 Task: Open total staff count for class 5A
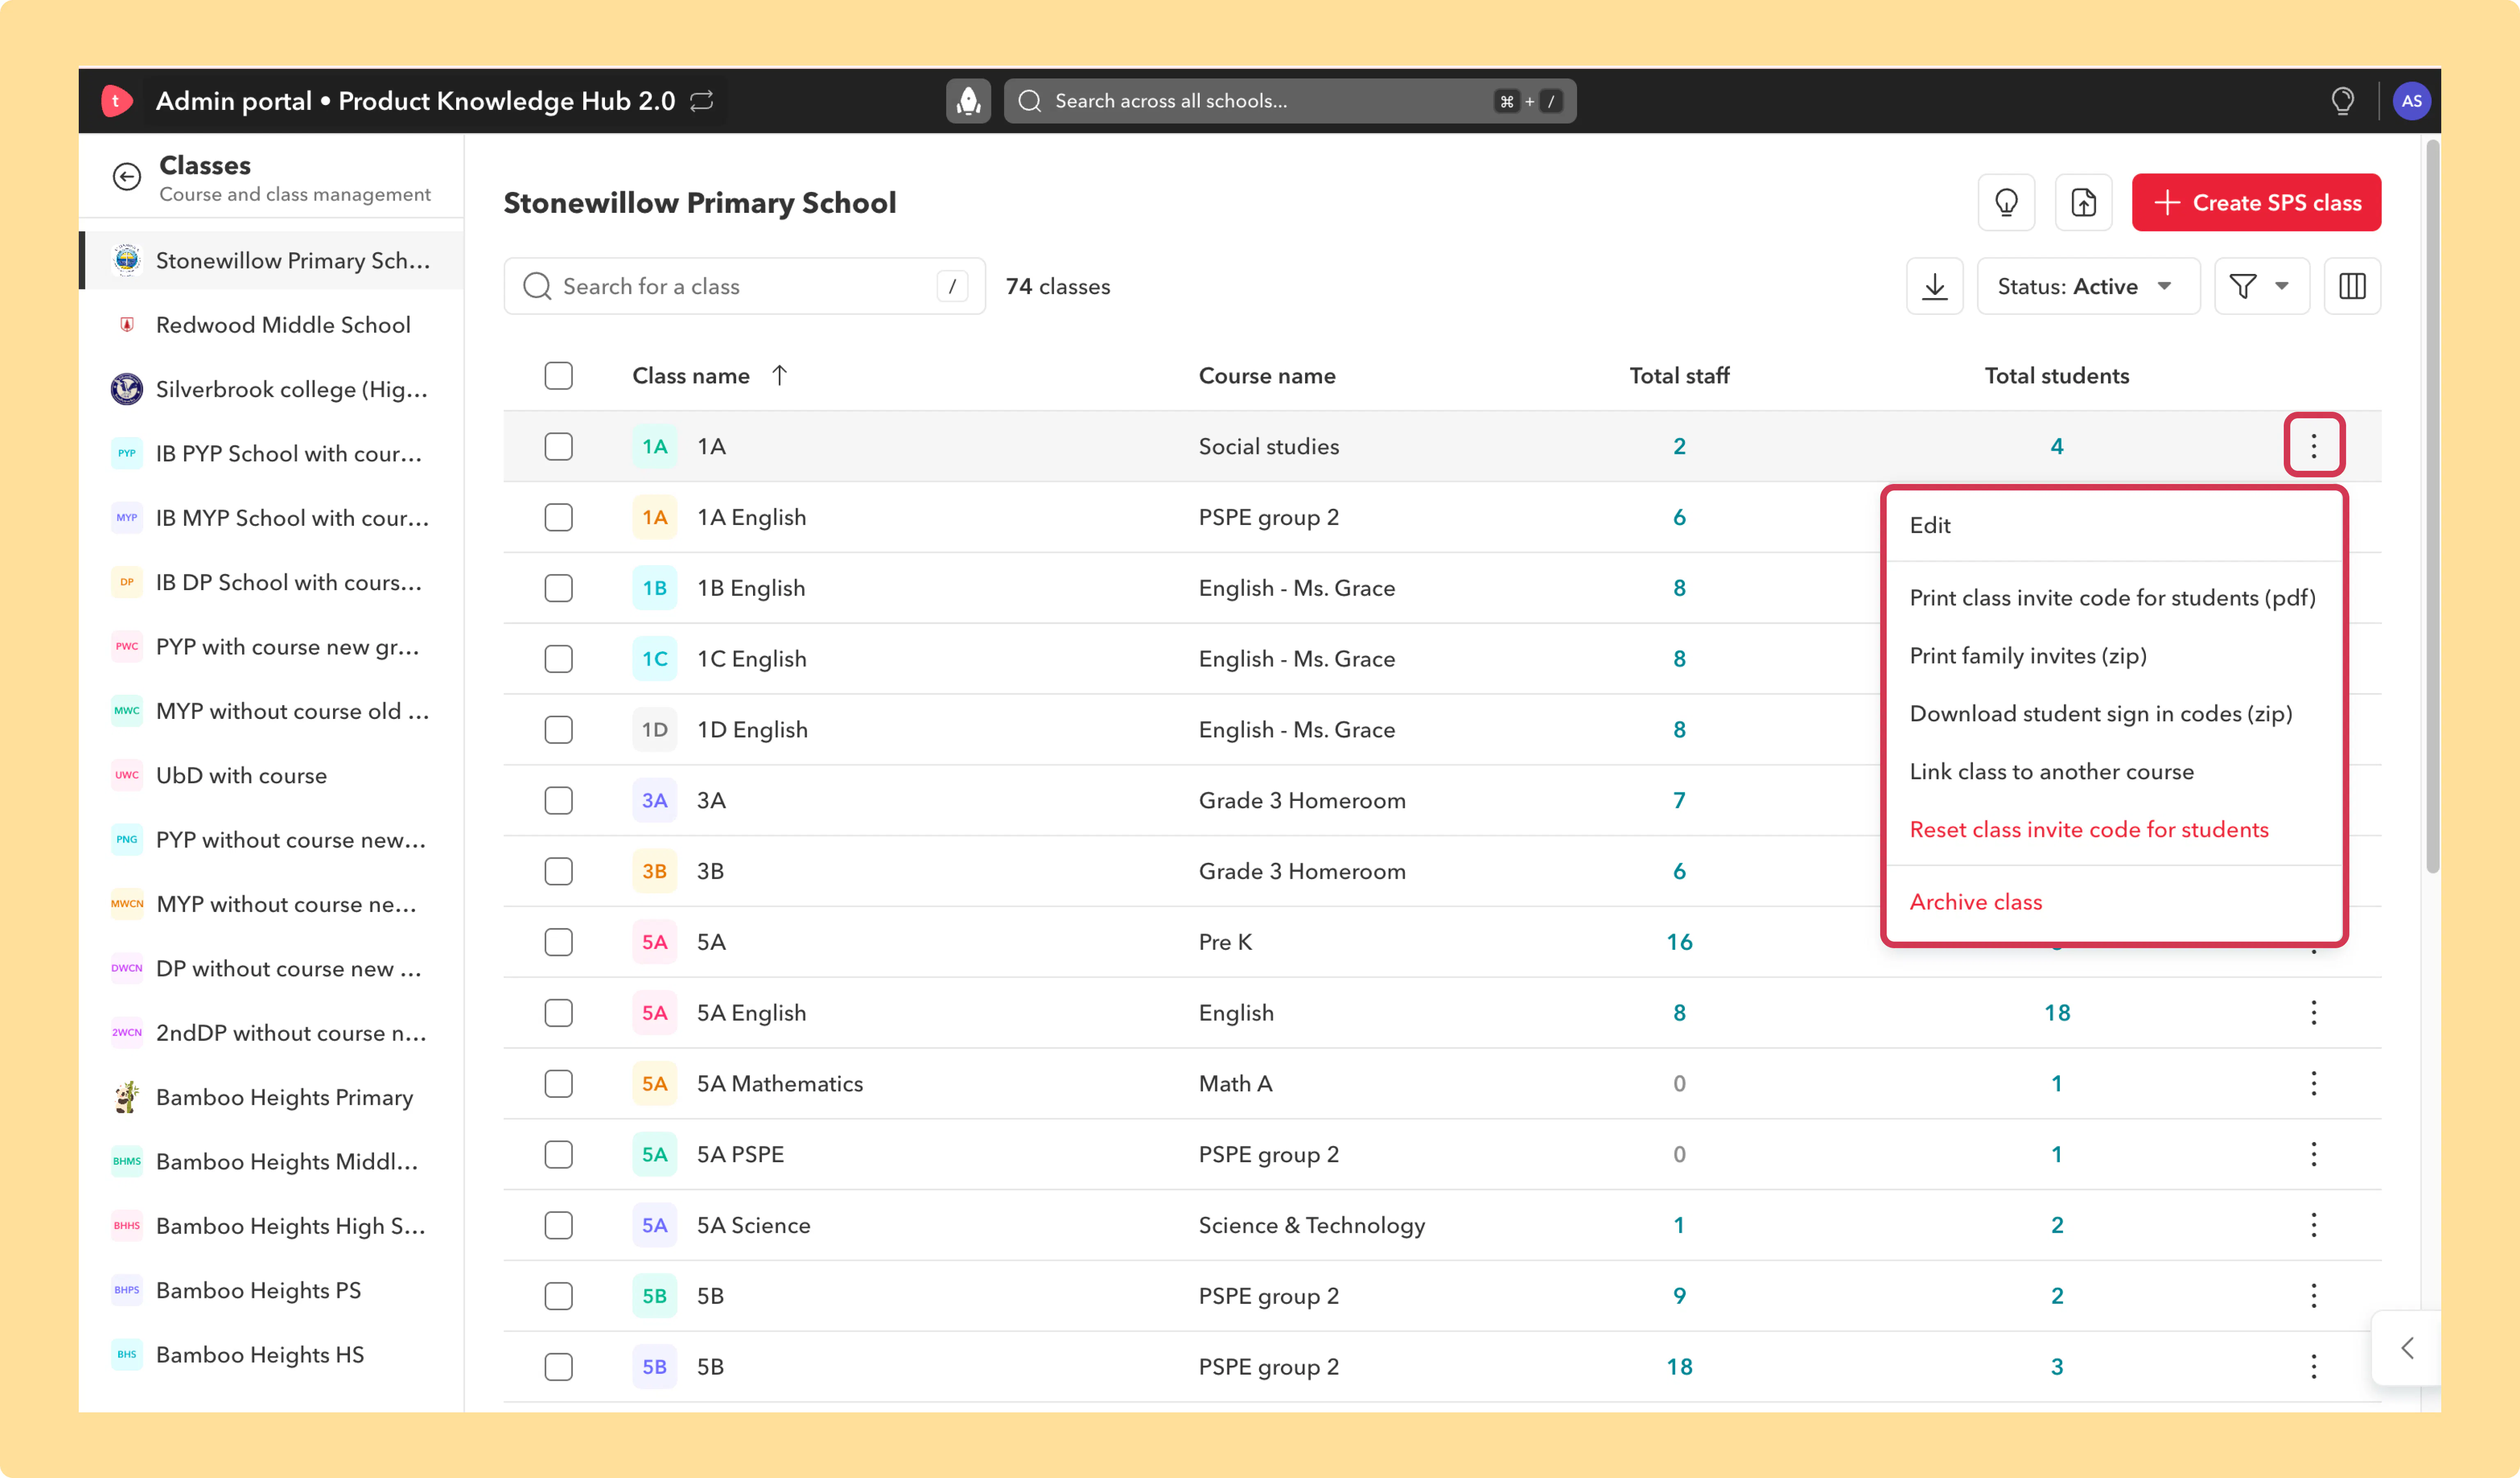pyautogui.click(x=1679, y=942)
